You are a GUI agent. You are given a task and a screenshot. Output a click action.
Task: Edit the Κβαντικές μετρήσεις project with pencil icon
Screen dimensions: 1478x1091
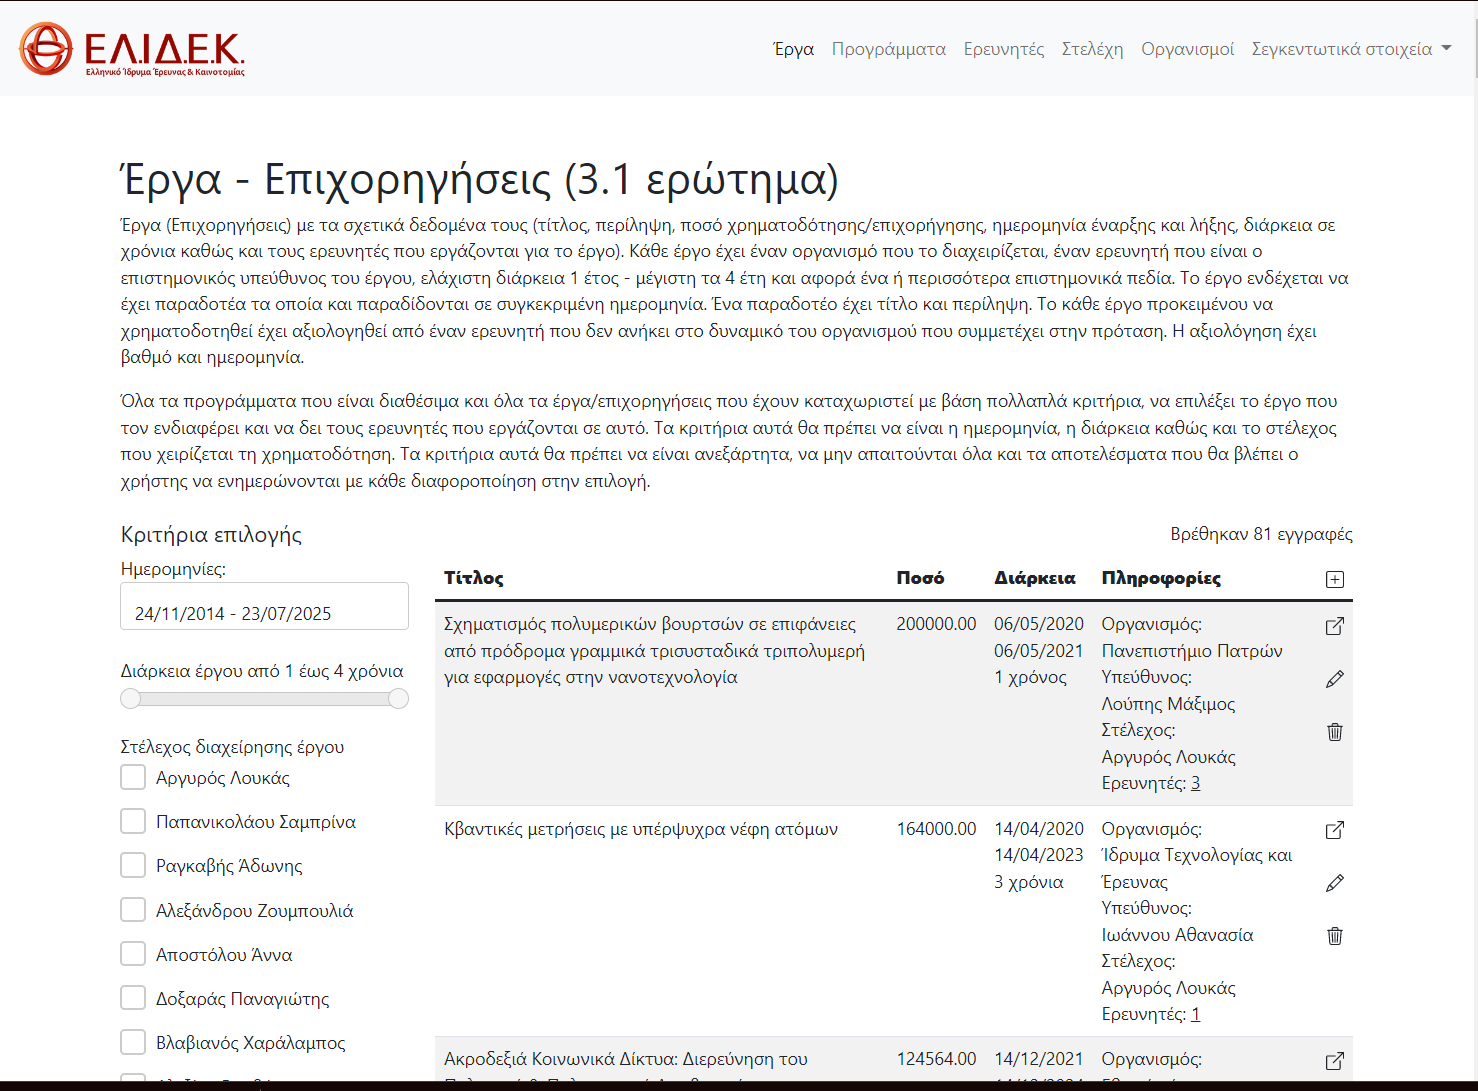[x=1334, y=883]
